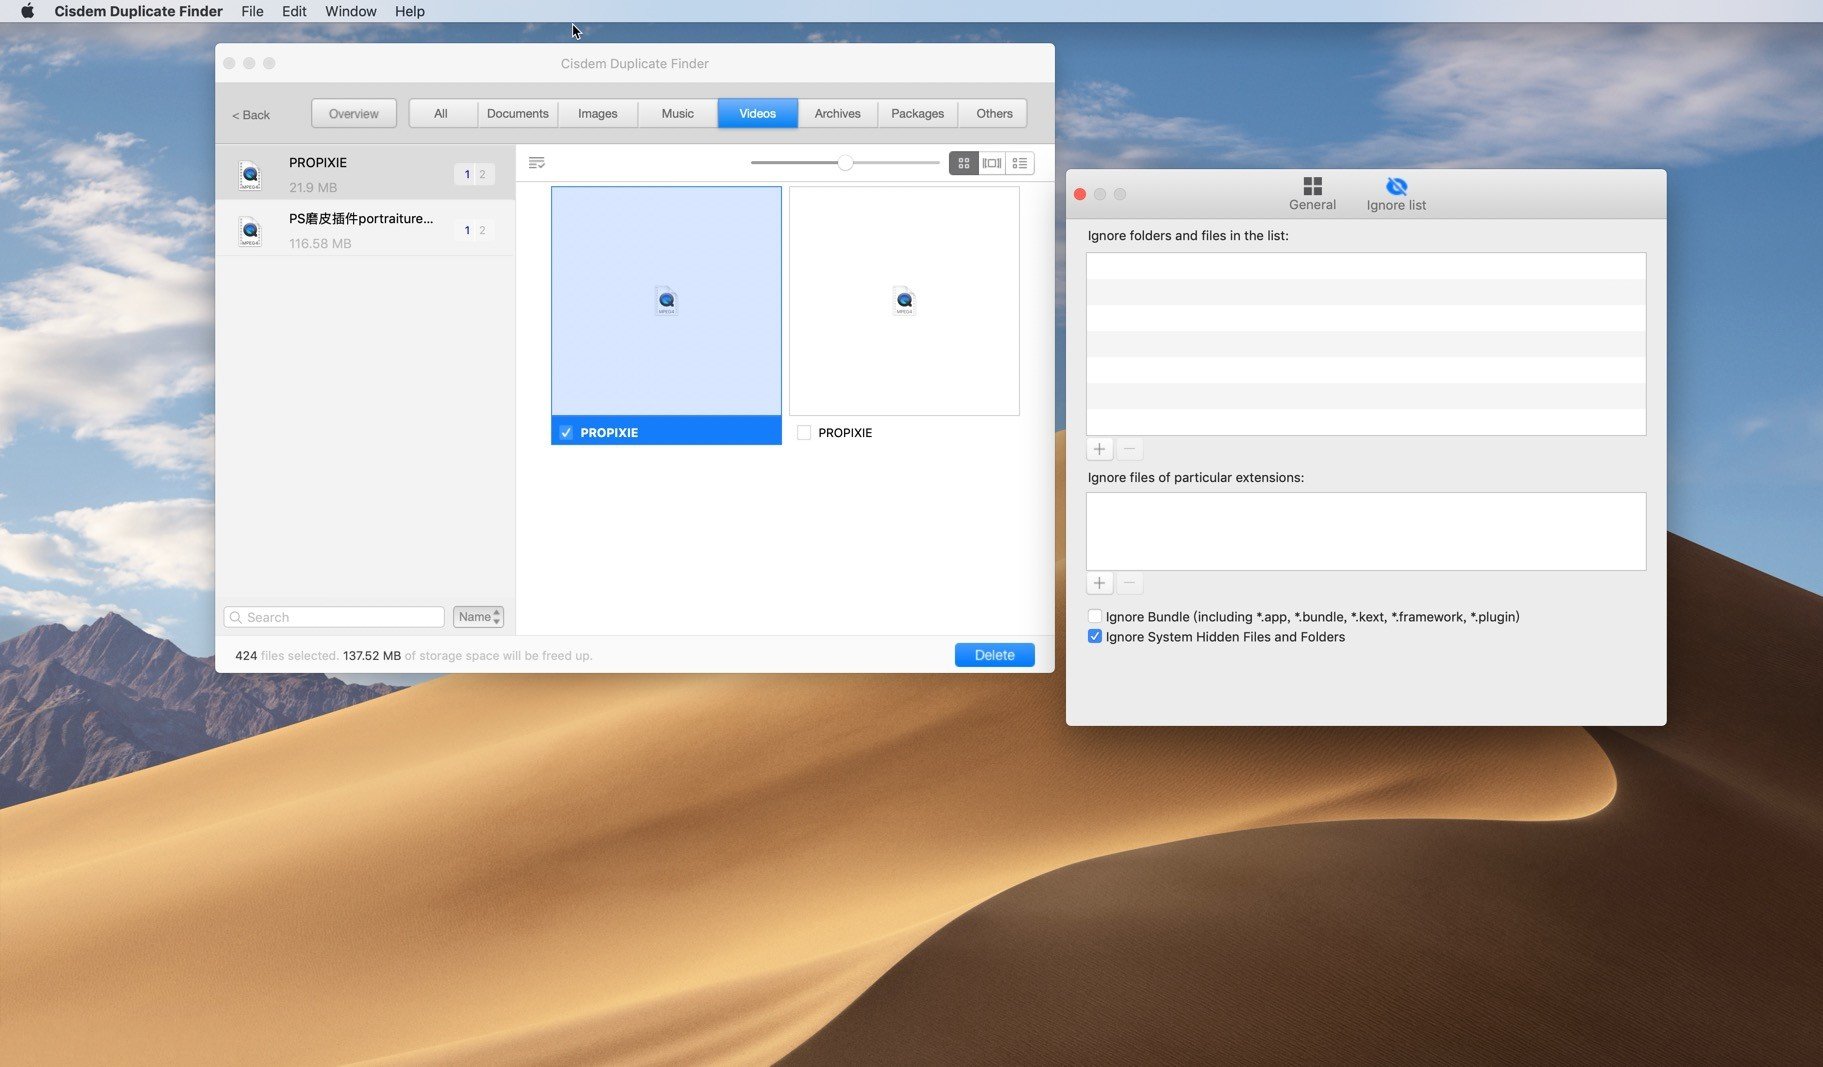The image size is (1823, 1067).
Task: Select the PS portraiture duplicate group
Action: pyautogui.click(x=365, y=229)
